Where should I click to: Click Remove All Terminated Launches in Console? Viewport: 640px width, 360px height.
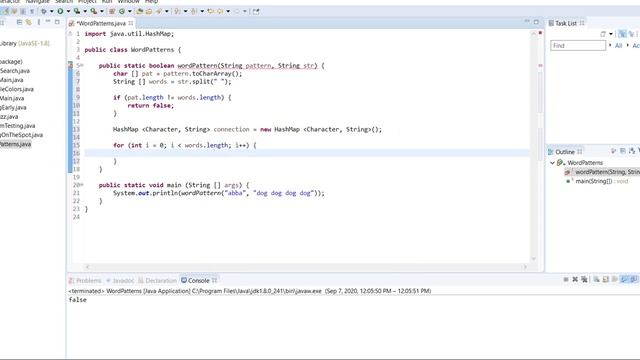click(584, 280)
